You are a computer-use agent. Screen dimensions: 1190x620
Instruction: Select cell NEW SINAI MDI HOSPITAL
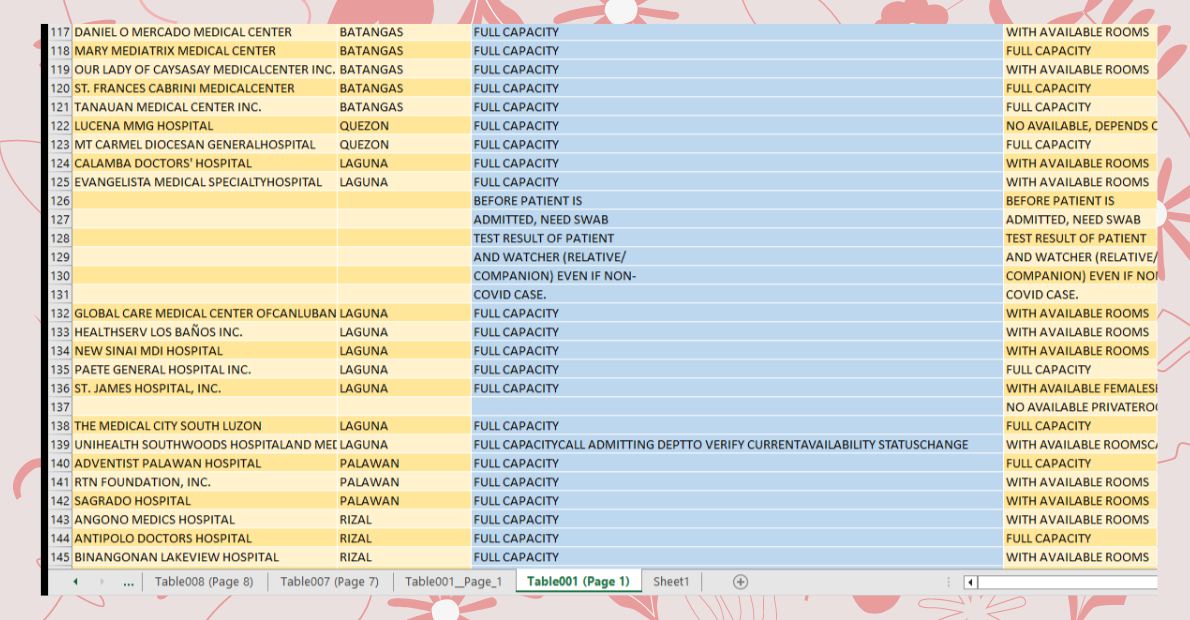pos(205,351)
